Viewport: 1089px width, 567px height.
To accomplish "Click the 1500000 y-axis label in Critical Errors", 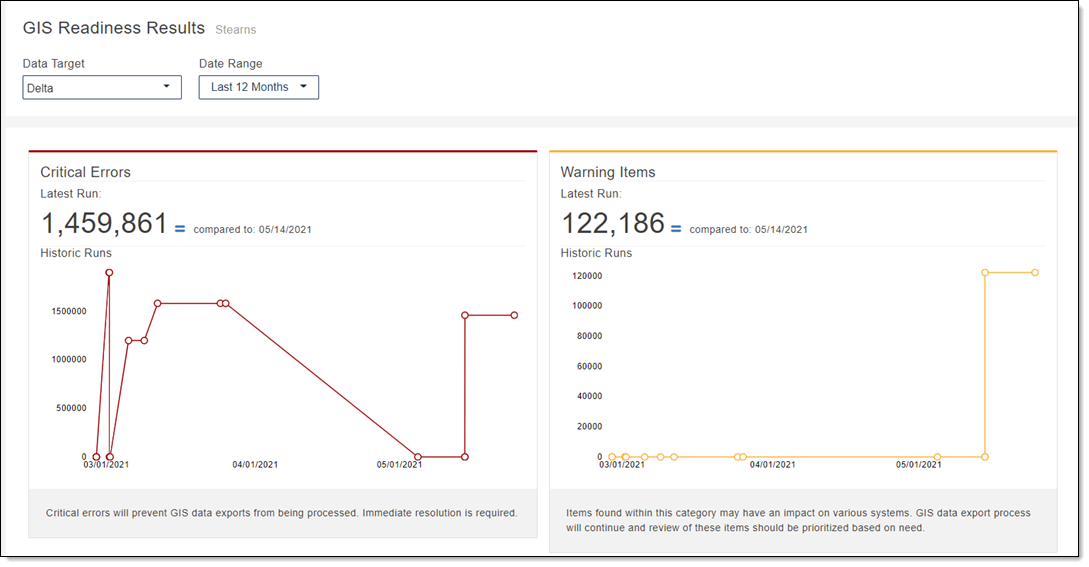I will tap(75, 311).
